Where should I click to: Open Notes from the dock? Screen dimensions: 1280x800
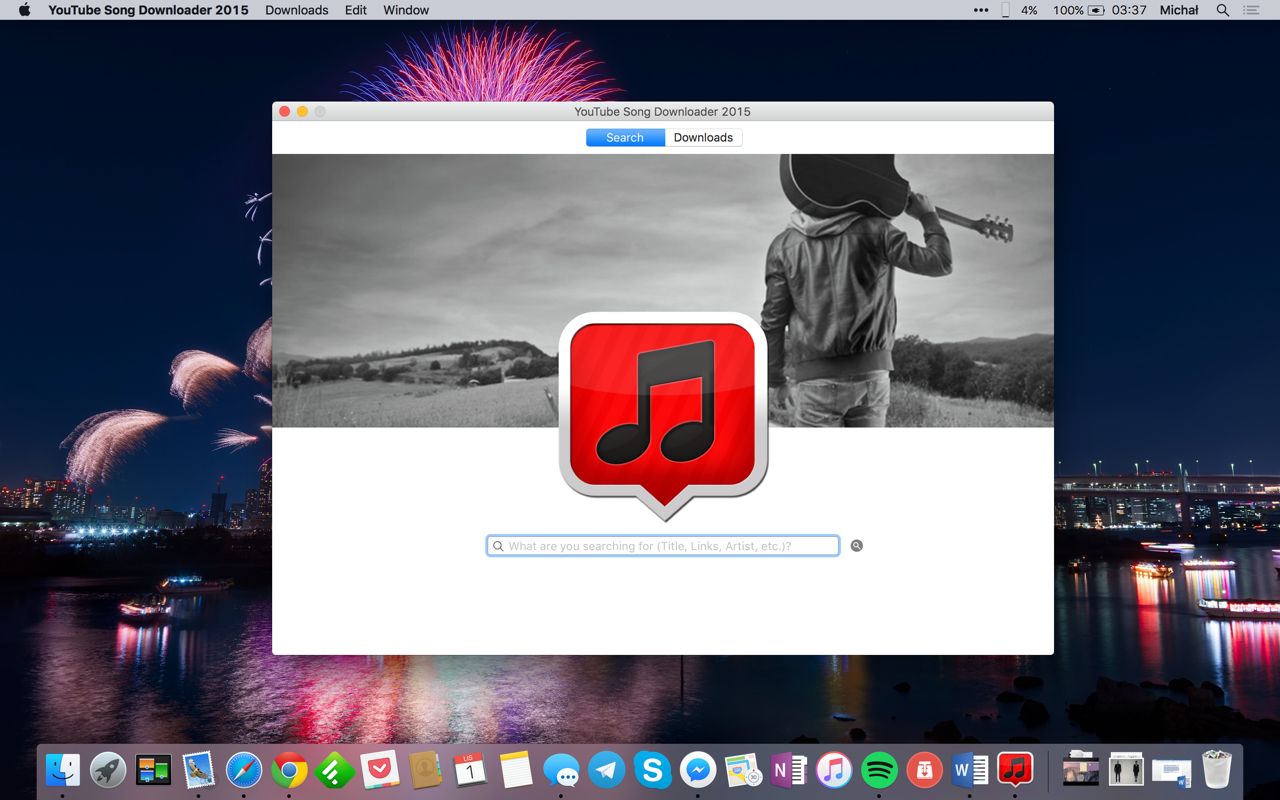click(516, 769)
